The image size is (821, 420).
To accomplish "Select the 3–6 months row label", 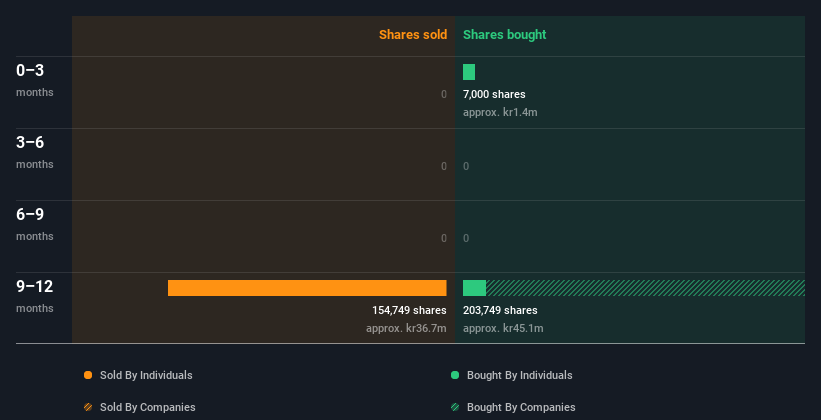I will click(x=35, y=152).
